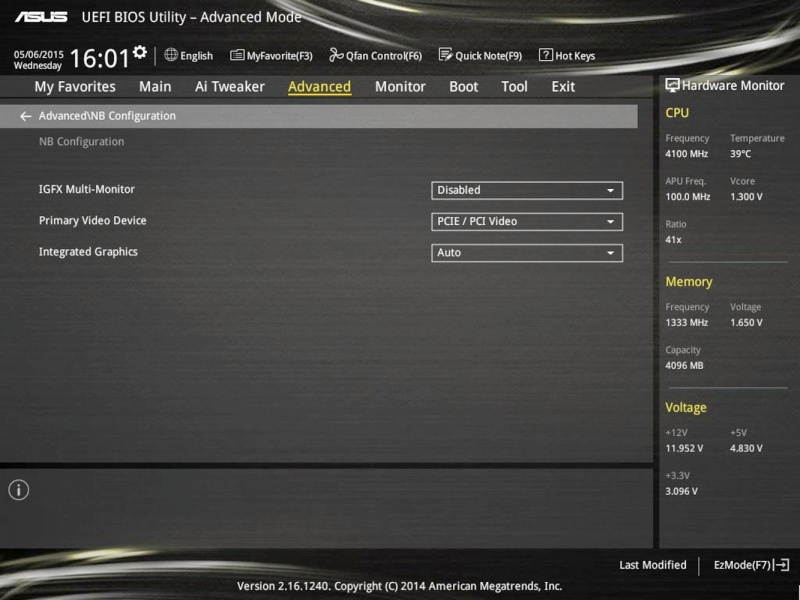This screenshot has width=800, height=600.
Task: Click the globe language icon
Action: (171, 55)
